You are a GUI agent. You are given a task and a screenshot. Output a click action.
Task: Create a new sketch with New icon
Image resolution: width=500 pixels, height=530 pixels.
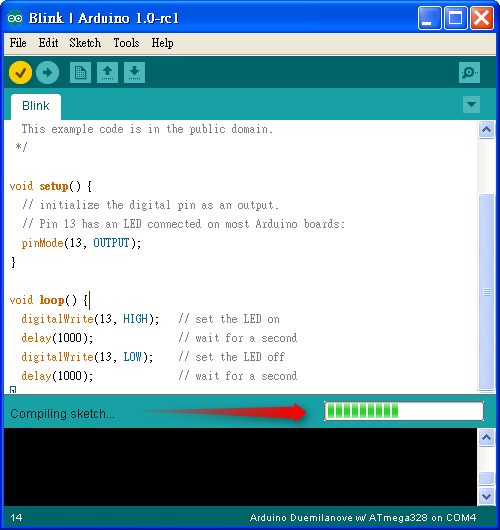[80, 72]
